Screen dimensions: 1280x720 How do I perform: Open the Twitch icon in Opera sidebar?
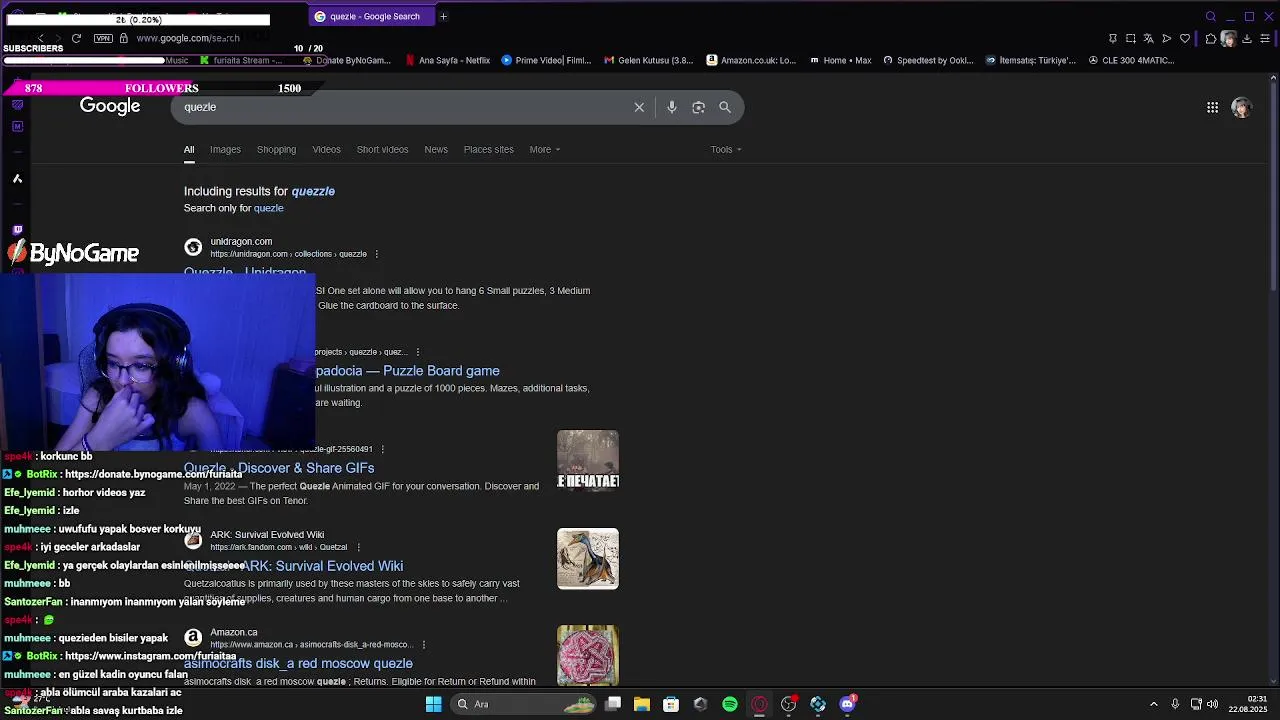click(17, 230)
